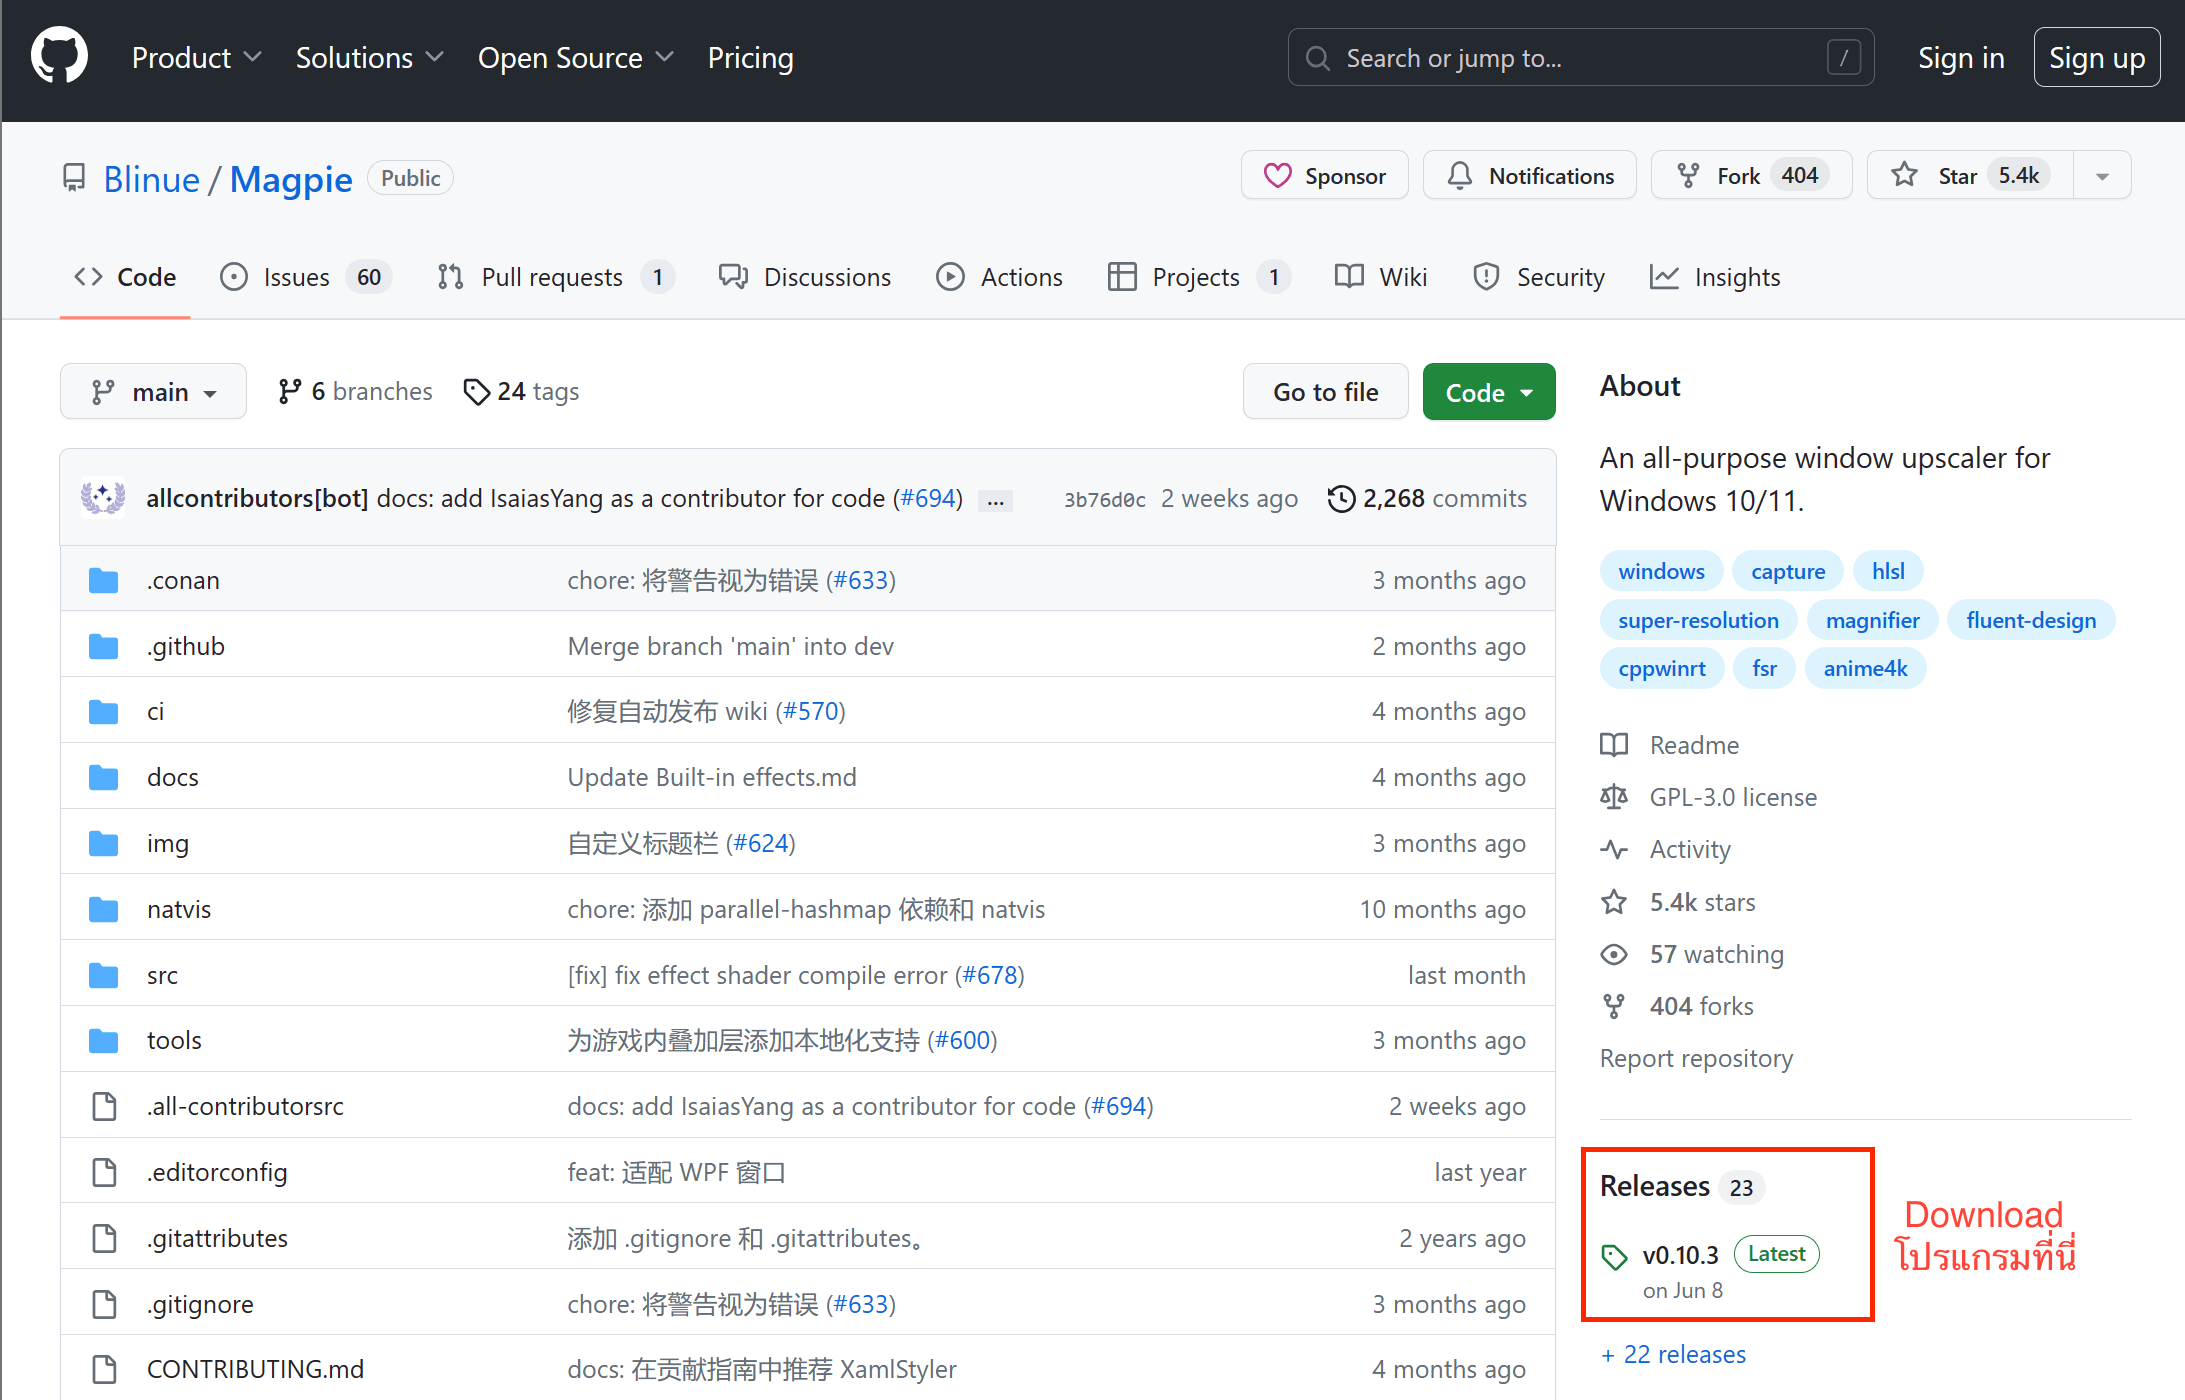The height and width of the screenshot is (1400, 2185).
Task: Open the CONTRIBUTING.md file
Action: coord(255,1369)
